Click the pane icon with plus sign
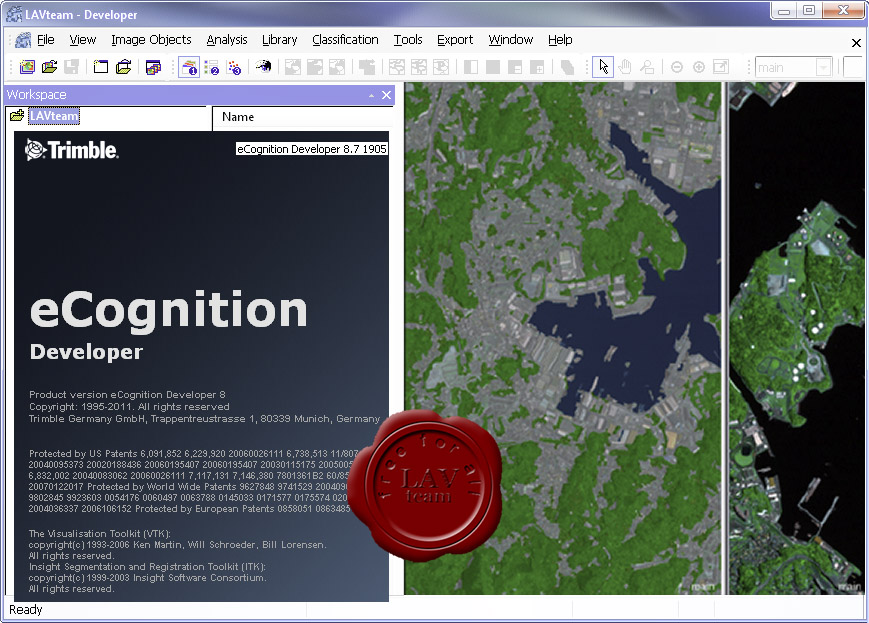The image size is (869, 623). tap(537, 68)
